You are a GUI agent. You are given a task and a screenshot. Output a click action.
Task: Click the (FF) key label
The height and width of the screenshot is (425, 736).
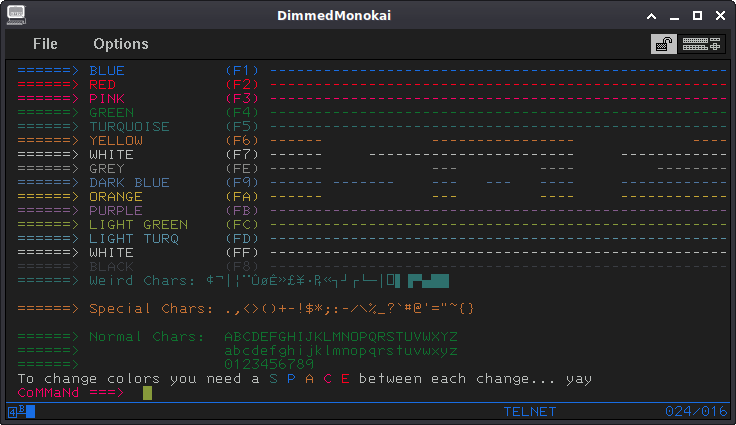242,253
